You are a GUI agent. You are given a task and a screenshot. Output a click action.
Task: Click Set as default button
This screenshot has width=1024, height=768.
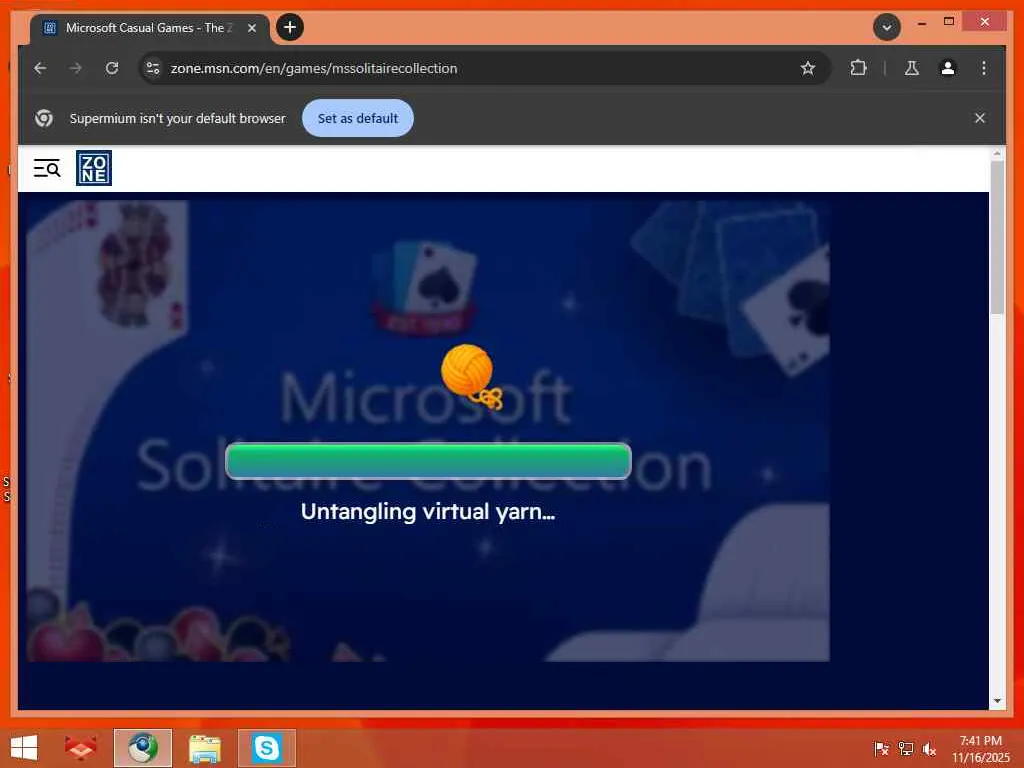click(358, 118)
